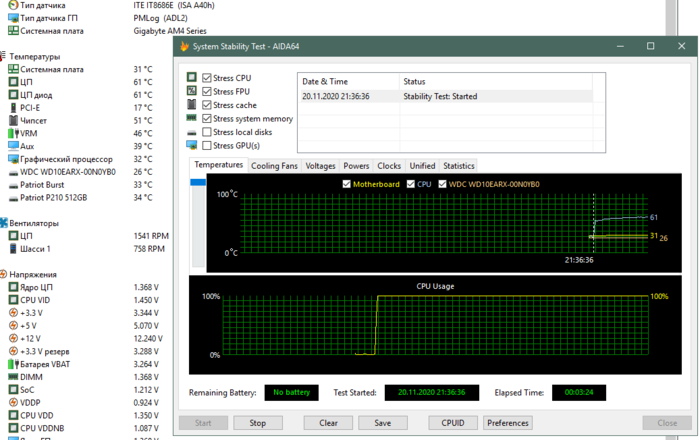The height and width of the screenshot is (440, 700).
Task: Click the AIDA64 flame icon in title bar
Action: 184,46
